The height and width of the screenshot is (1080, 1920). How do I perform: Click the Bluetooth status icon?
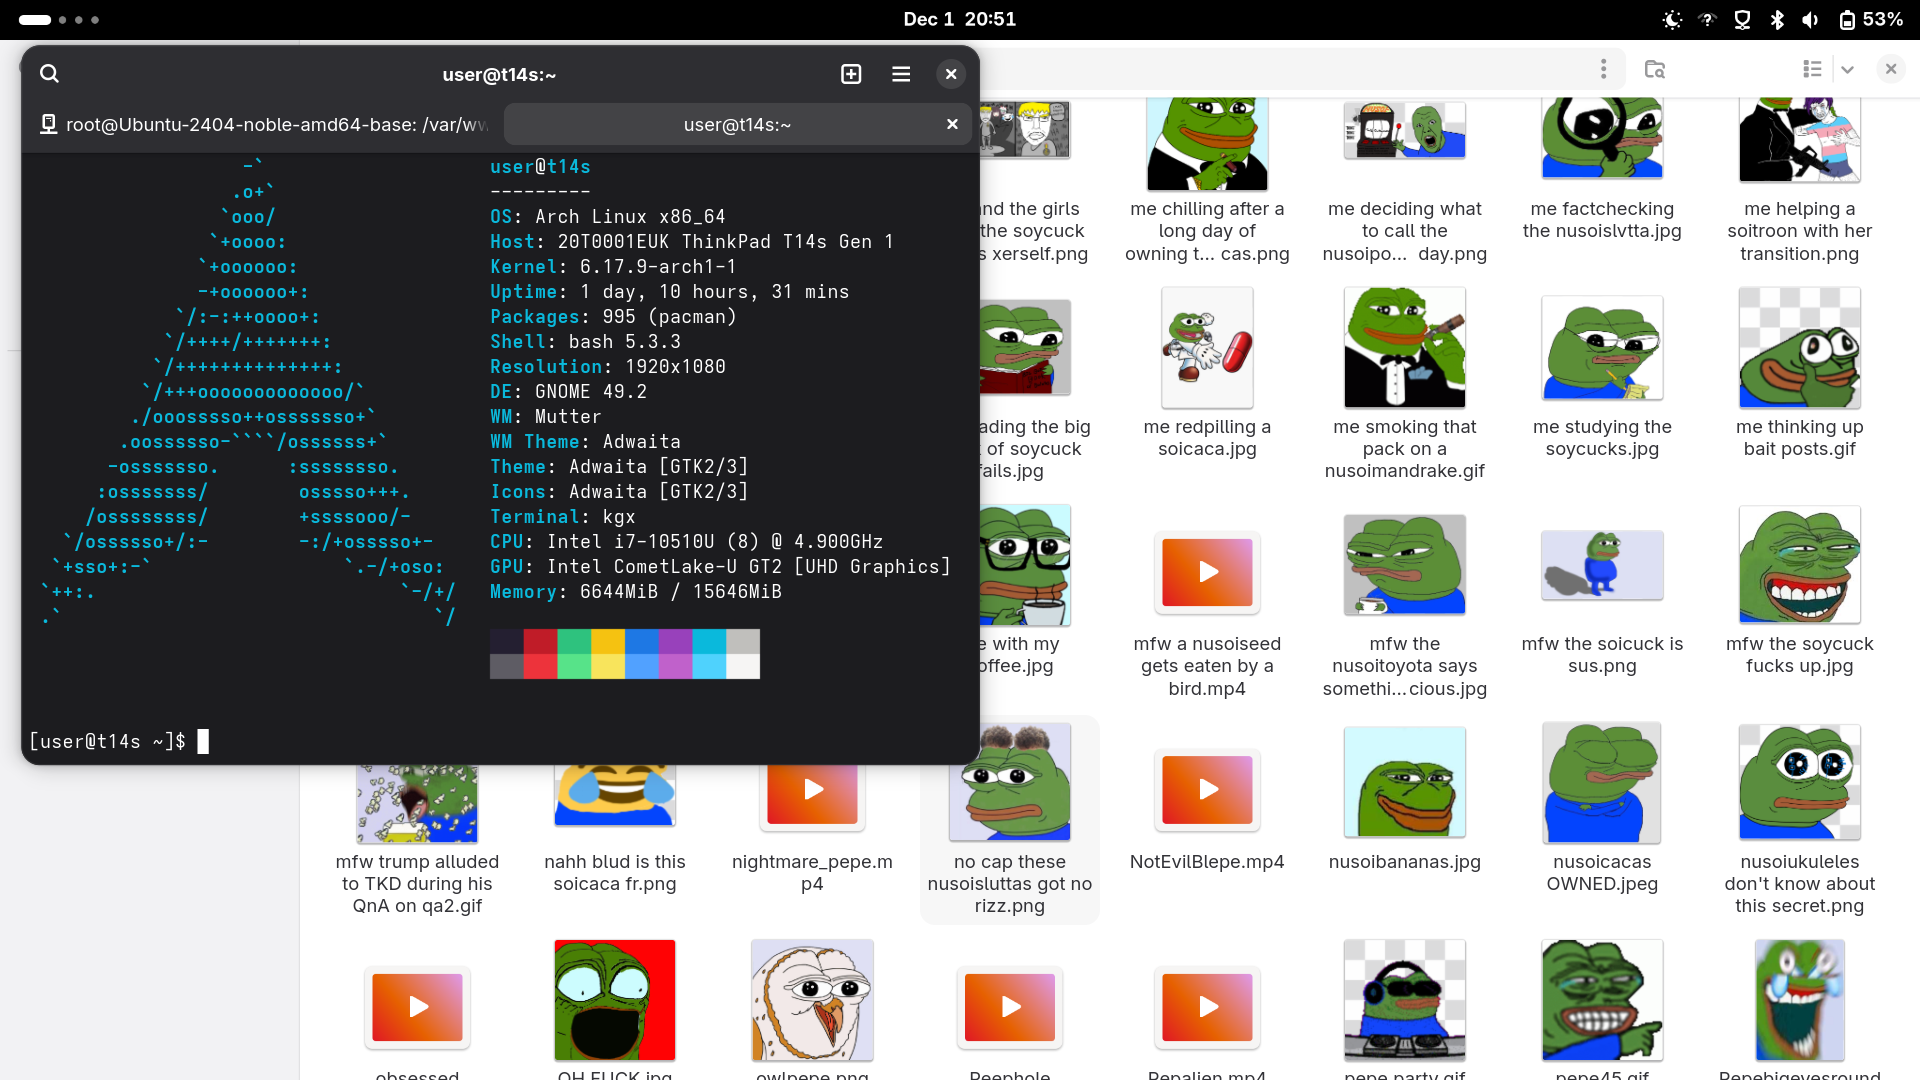(1777, 20)
